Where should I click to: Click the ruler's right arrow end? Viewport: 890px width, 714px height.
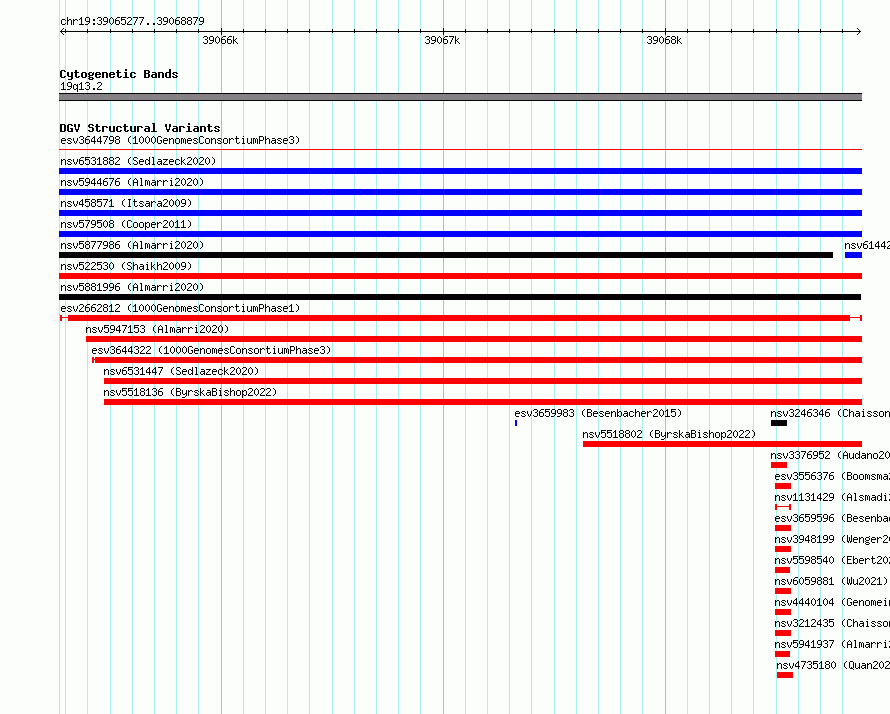[x=858, y=32]
